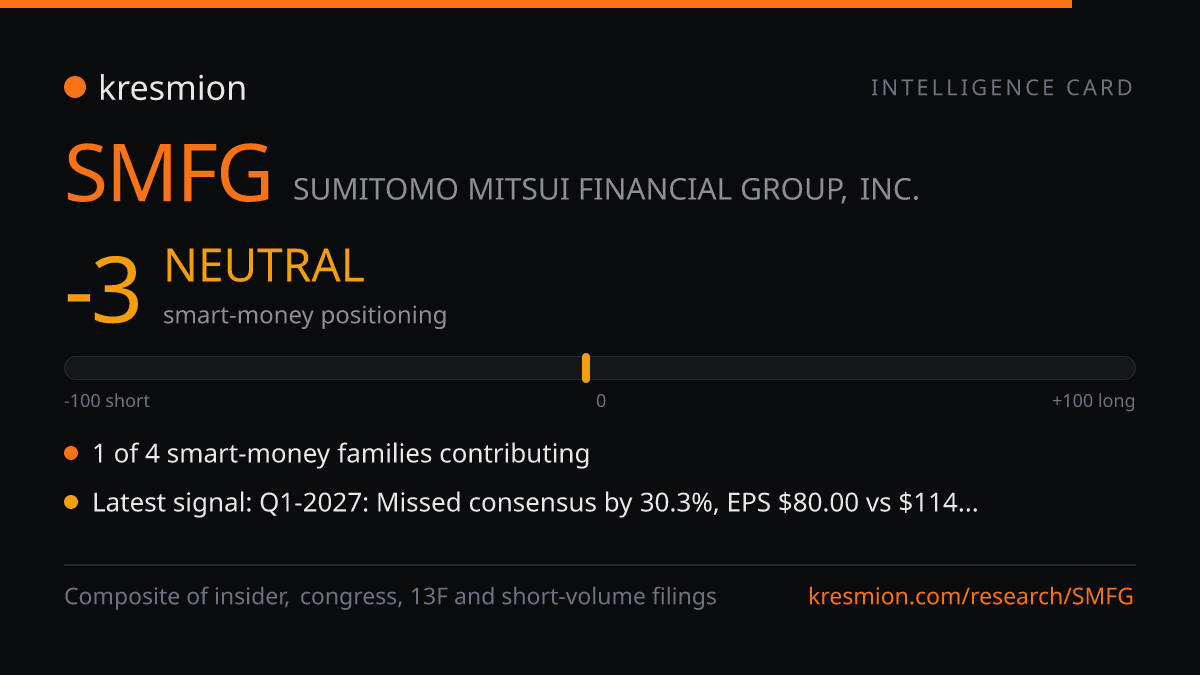Select the Sumitomo Mitsui Financial Group company name
Screen dimensions: 1200x675
(x=606, y=189)
